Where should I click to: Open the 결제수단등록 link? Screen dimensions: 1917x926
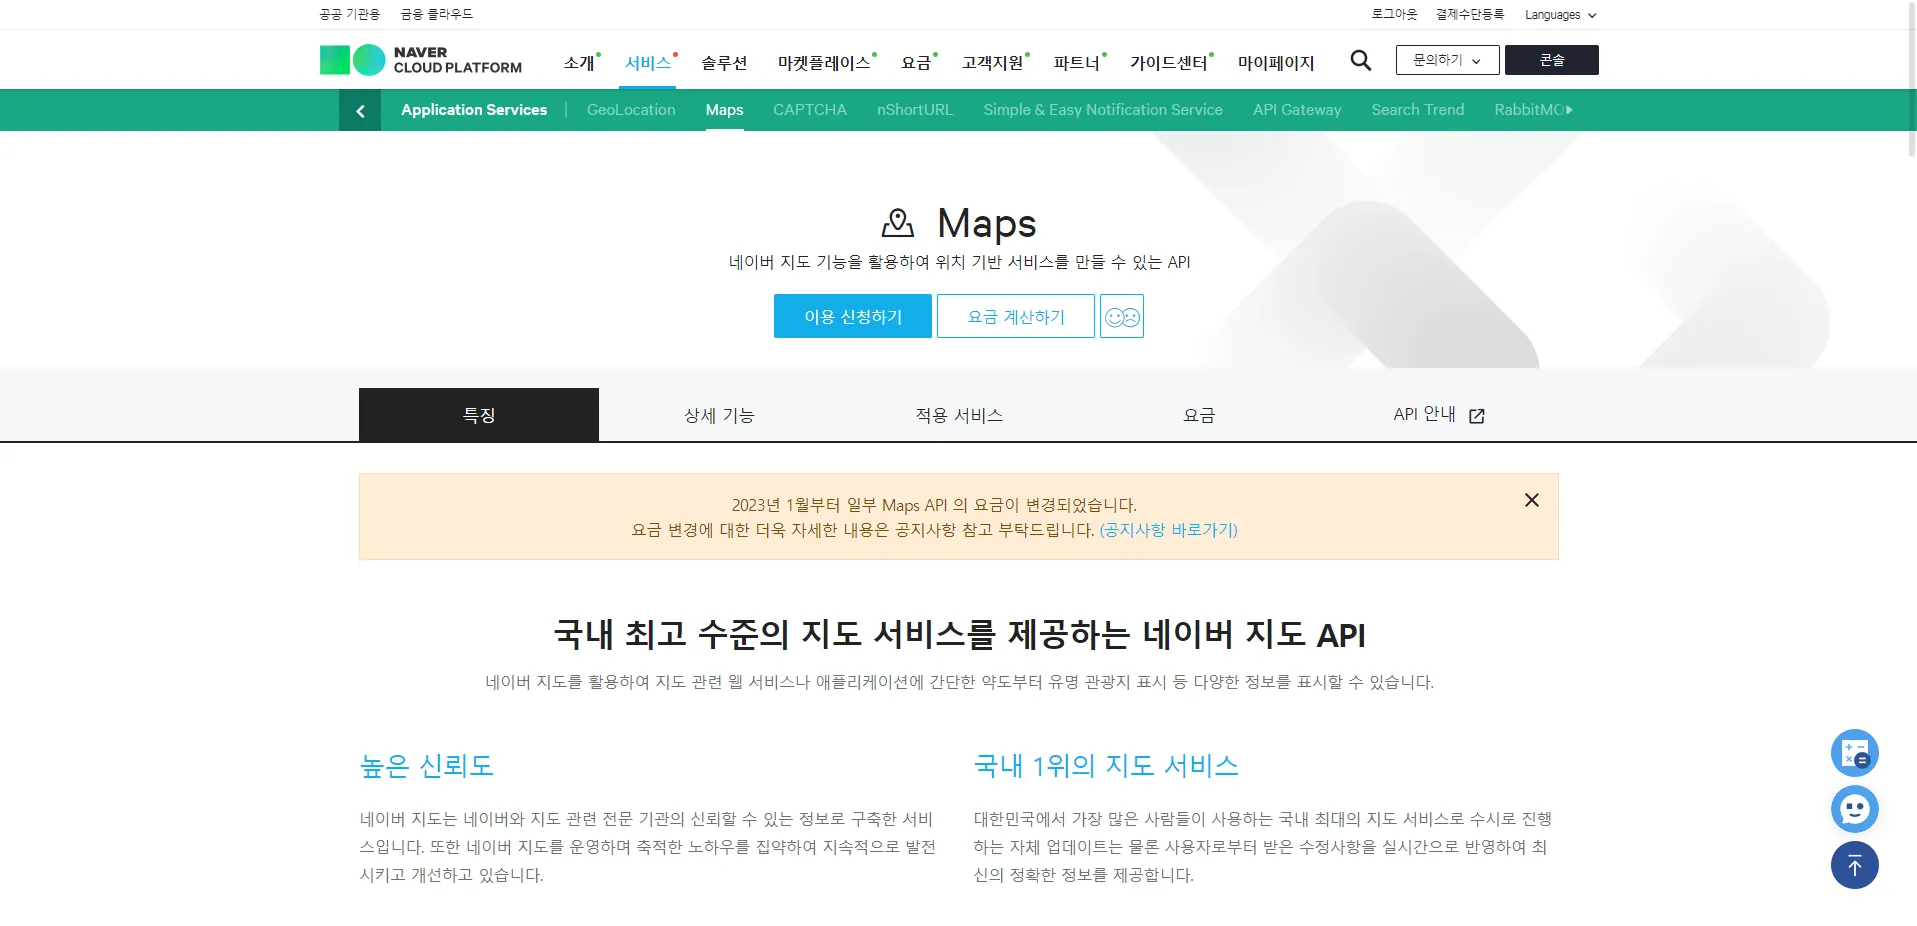point(1470,14)
